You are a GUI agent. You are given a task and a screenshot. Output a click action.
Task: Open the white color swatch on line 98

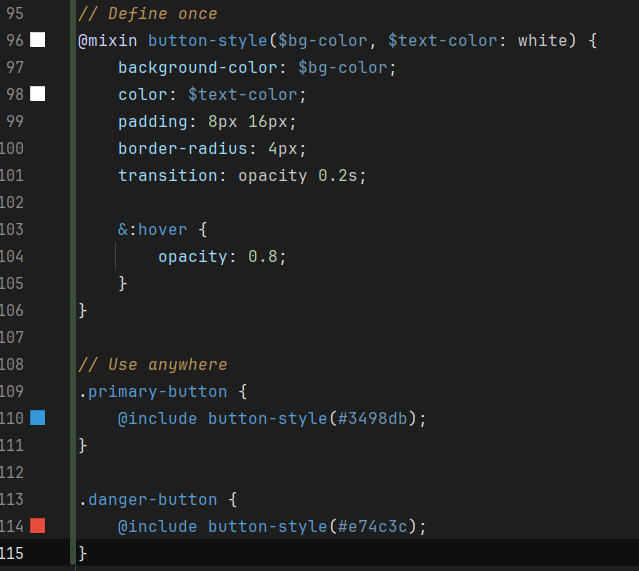38,94
